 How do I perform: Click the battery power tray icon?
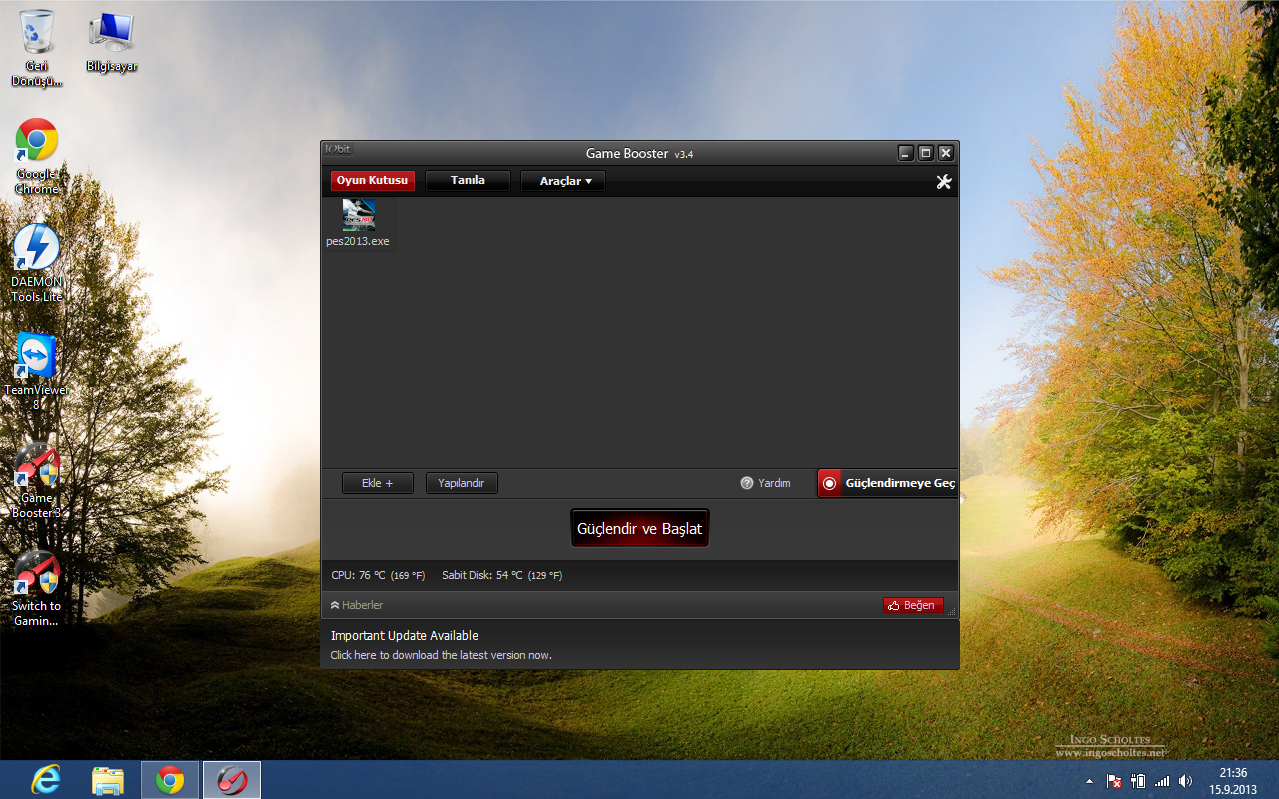(x=1138, y=781)
